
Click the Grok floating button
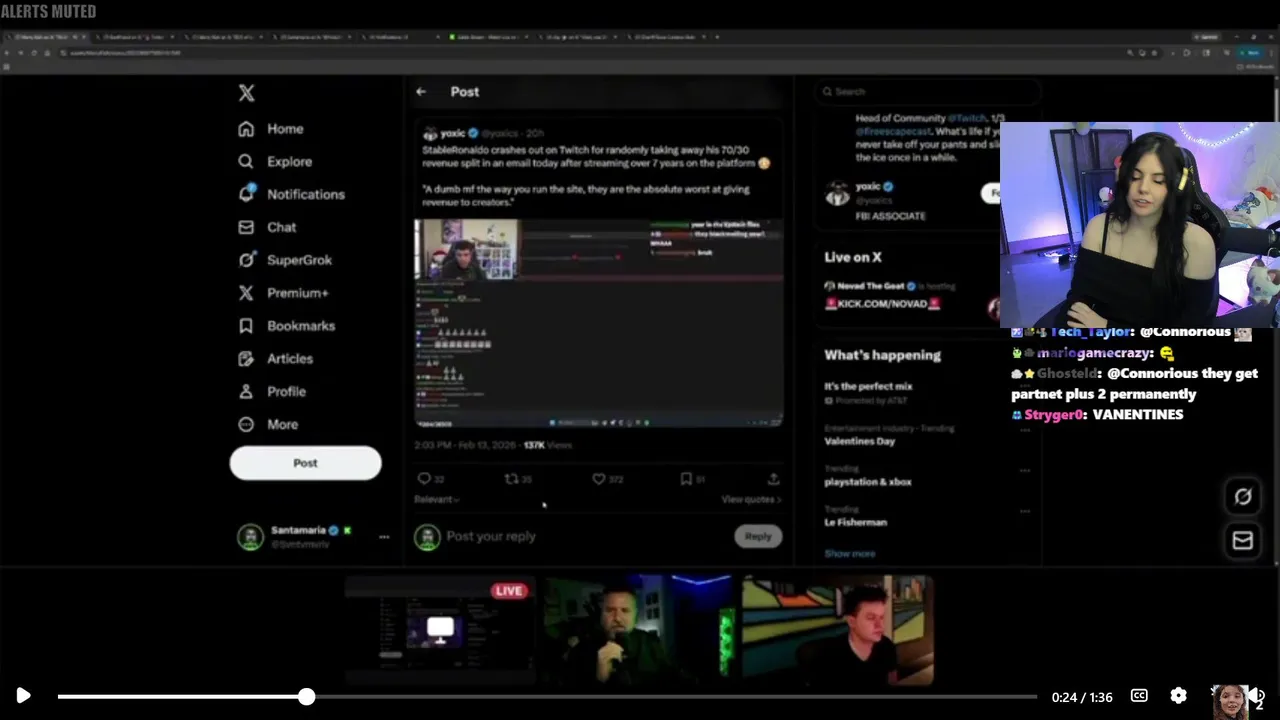click(x=1242, y=496)
